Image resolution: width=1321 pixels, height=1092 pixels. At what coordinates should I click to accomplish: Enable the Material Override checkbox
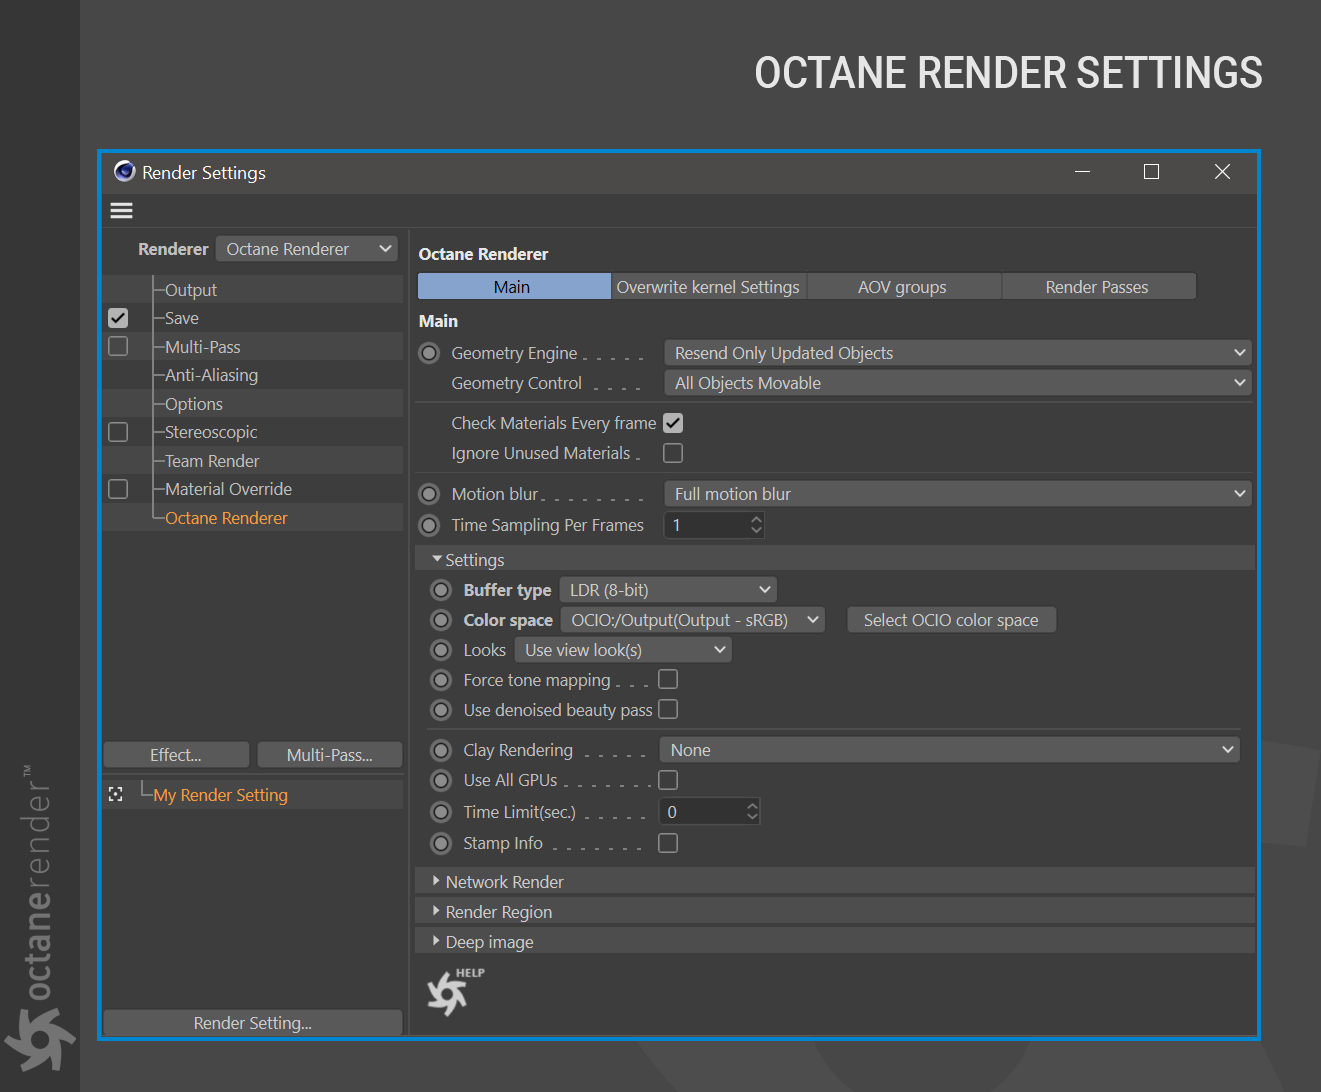[x=118, y=489]
